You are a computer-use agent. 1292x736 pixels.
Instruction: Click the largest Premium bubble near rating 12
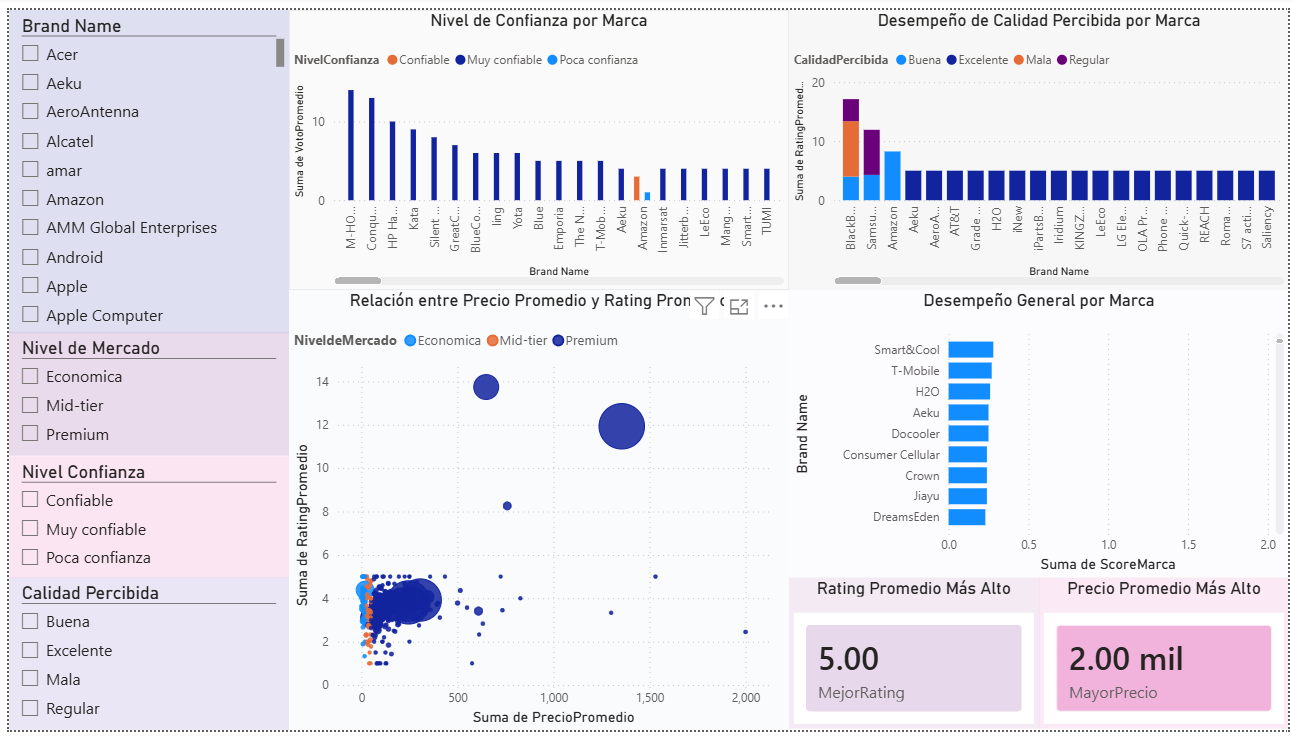click(621, 426)
